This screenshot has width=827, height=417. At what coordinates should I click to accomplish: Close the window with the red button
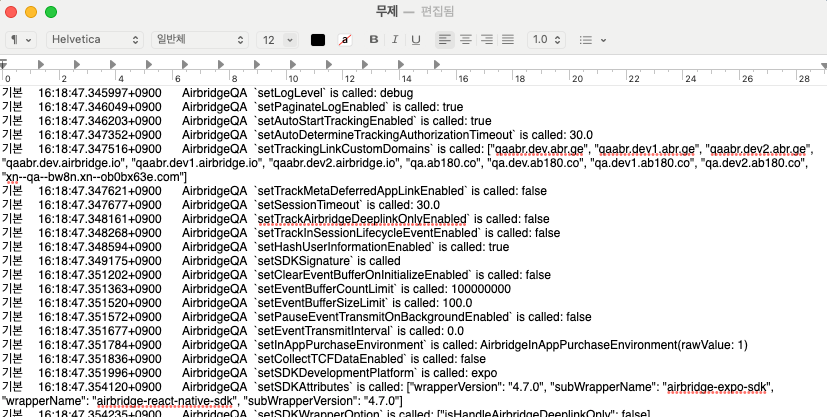pos(11,12)
